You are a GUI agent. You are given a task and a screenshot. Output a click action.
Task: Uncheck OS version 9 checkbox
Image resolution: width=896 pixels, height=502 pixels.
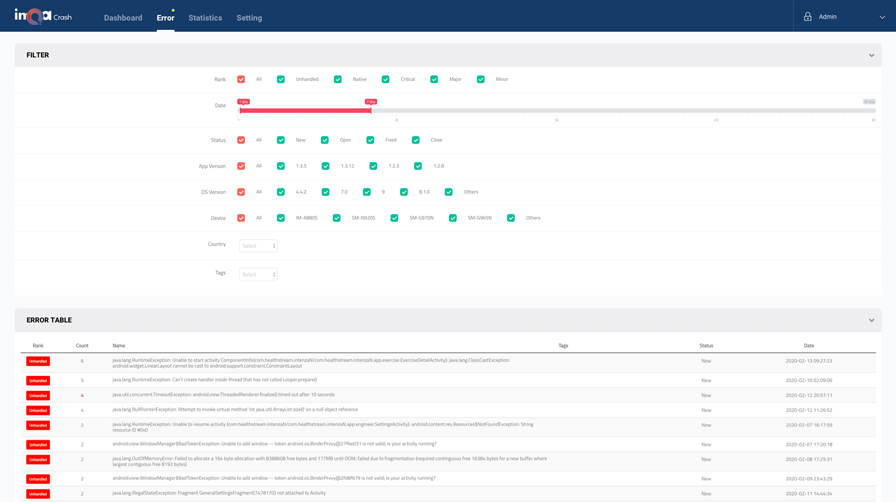click(x=367, y=192)
